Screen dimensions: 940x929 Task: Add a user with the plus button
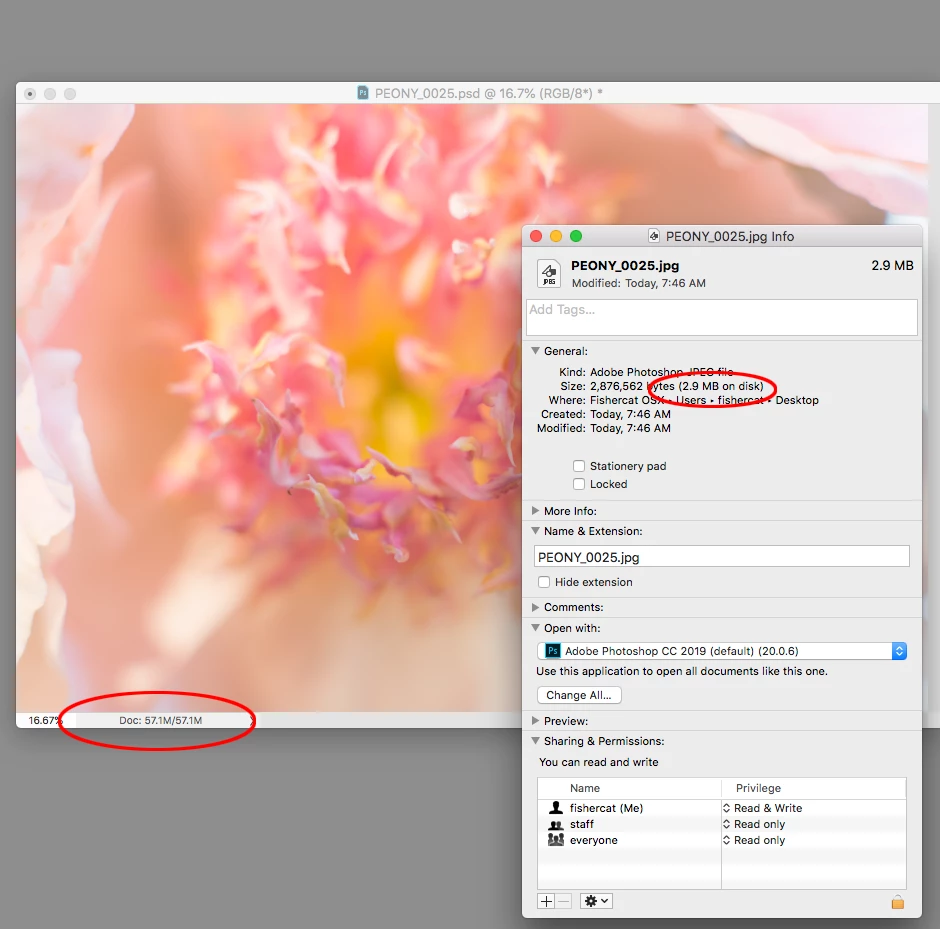click(x=546, y=901)
